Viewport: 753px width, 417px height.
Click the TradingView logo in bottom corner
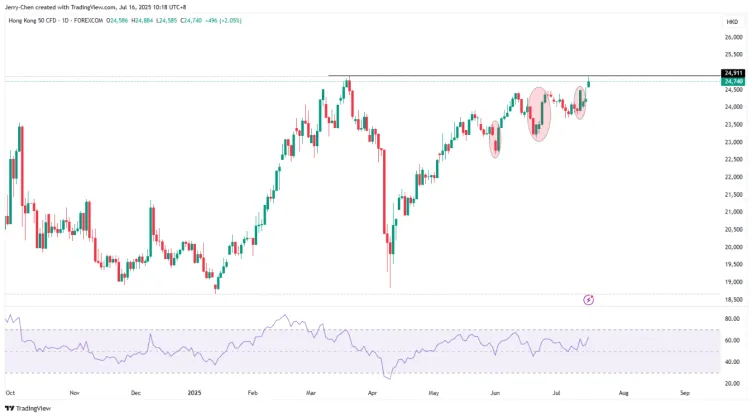pyautogui.click(x=28, y=407)
